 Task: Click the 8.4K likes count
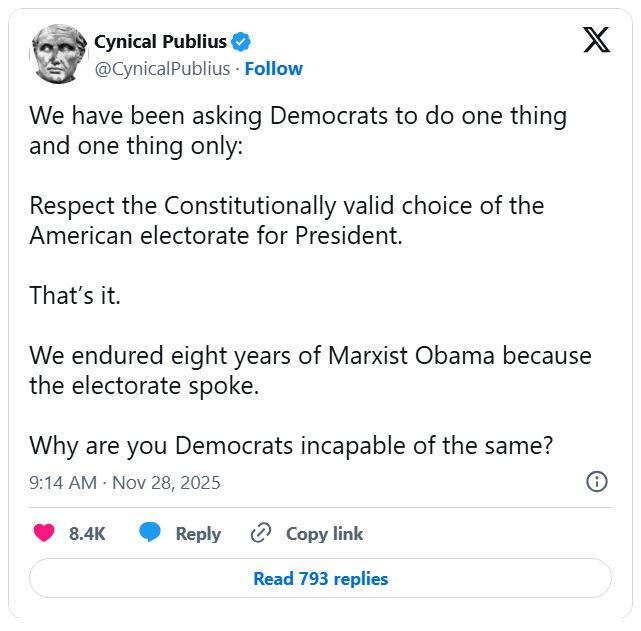click(x=87, y=534)
